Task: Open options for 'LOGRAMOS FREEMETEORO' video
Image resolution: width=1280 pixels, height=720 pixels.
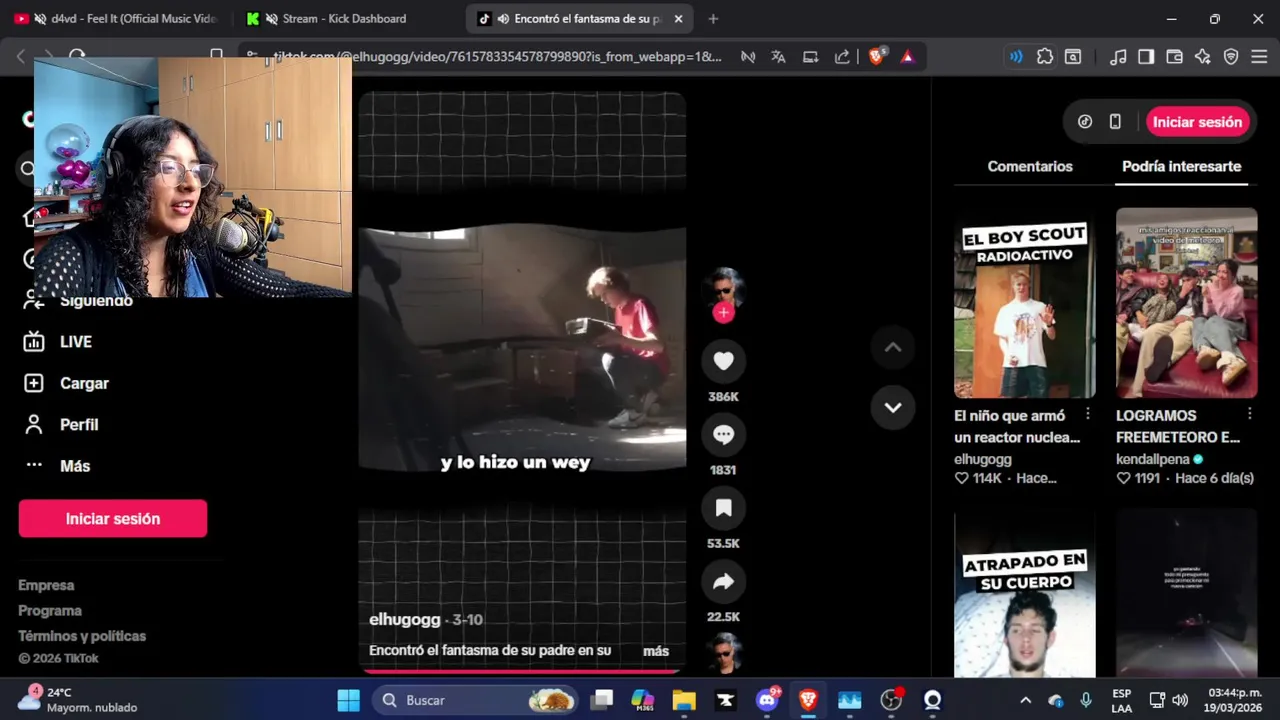Action: (x=1250, y=414)
